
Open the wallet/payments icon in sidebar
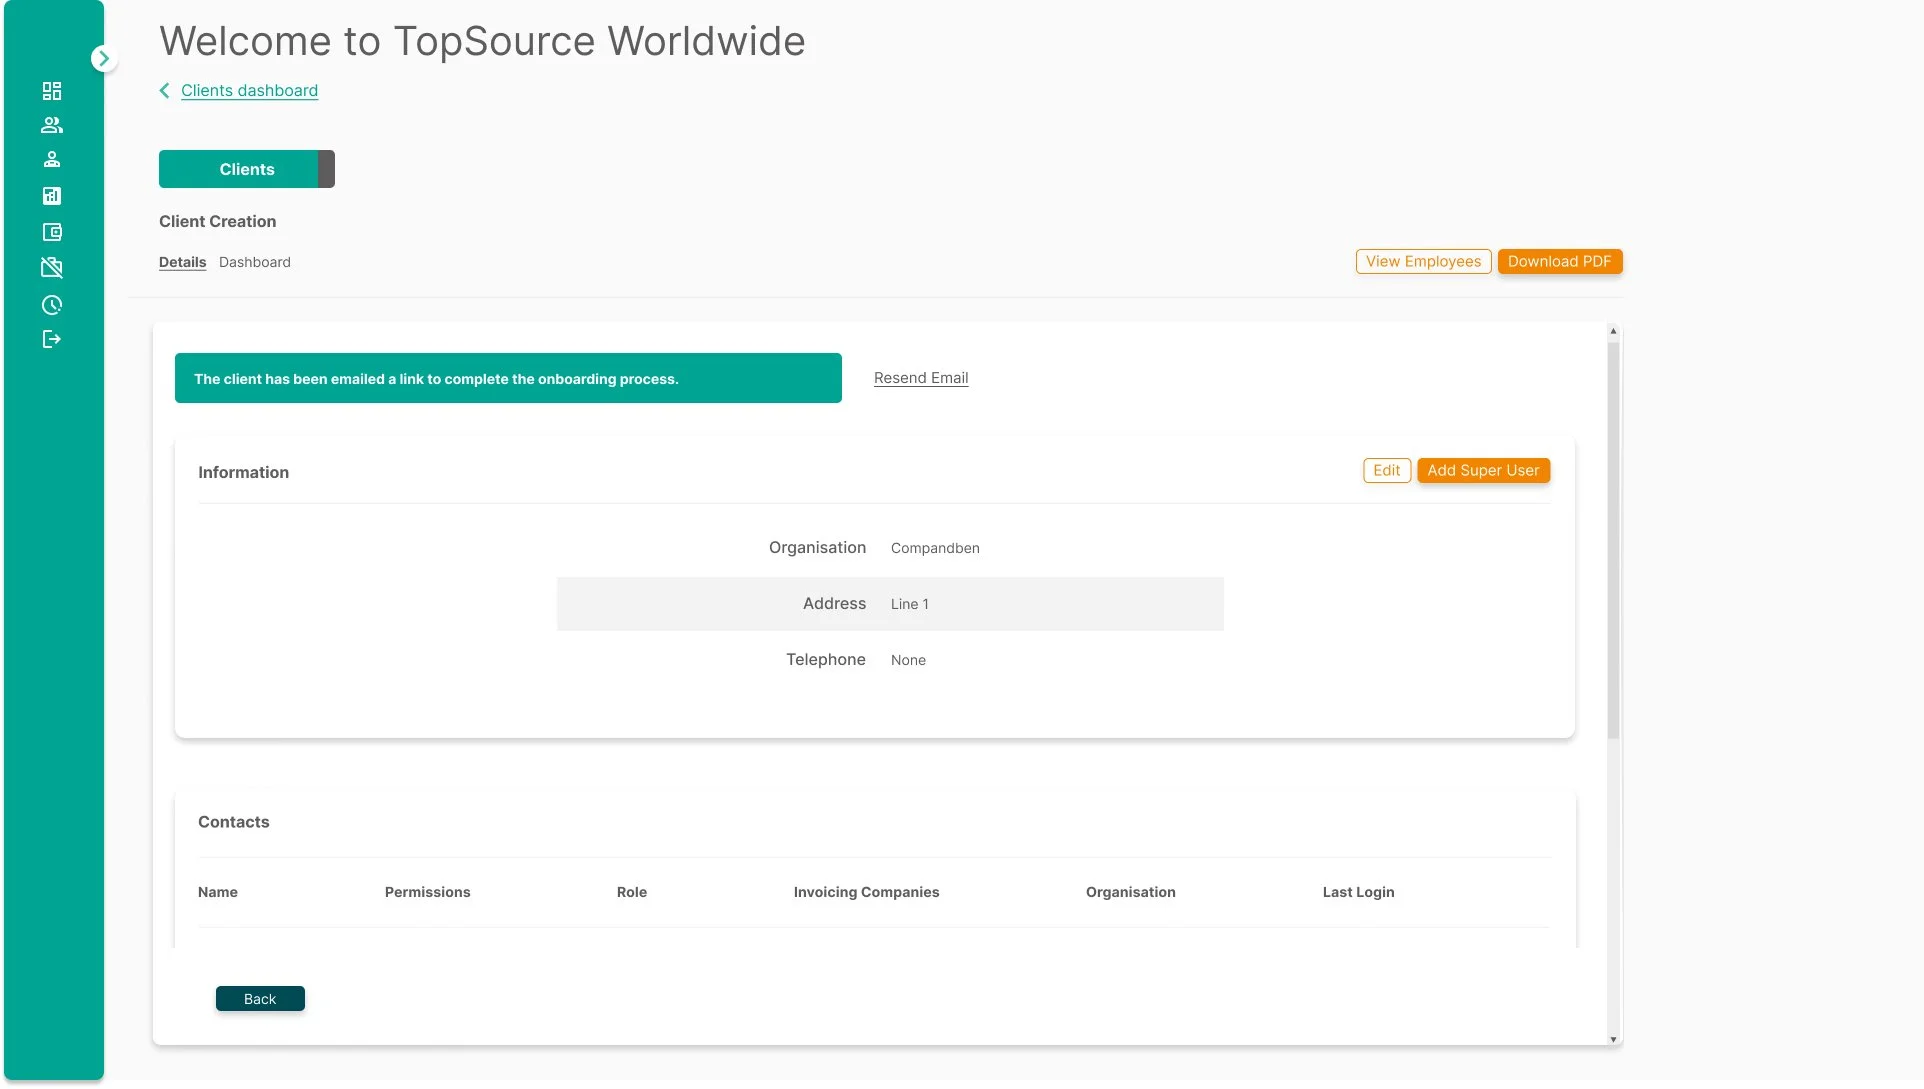(x=52, y=232)
